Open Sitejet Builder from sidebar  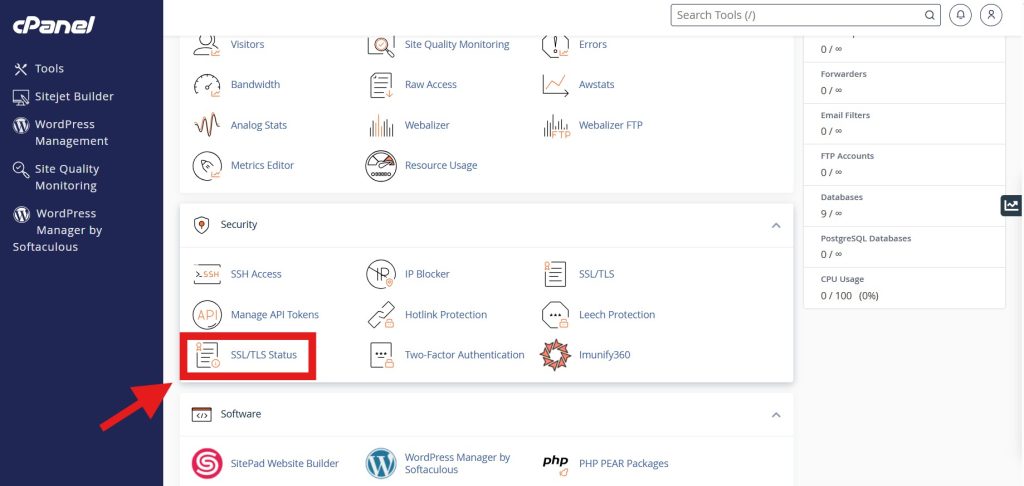tap(74, 97)
